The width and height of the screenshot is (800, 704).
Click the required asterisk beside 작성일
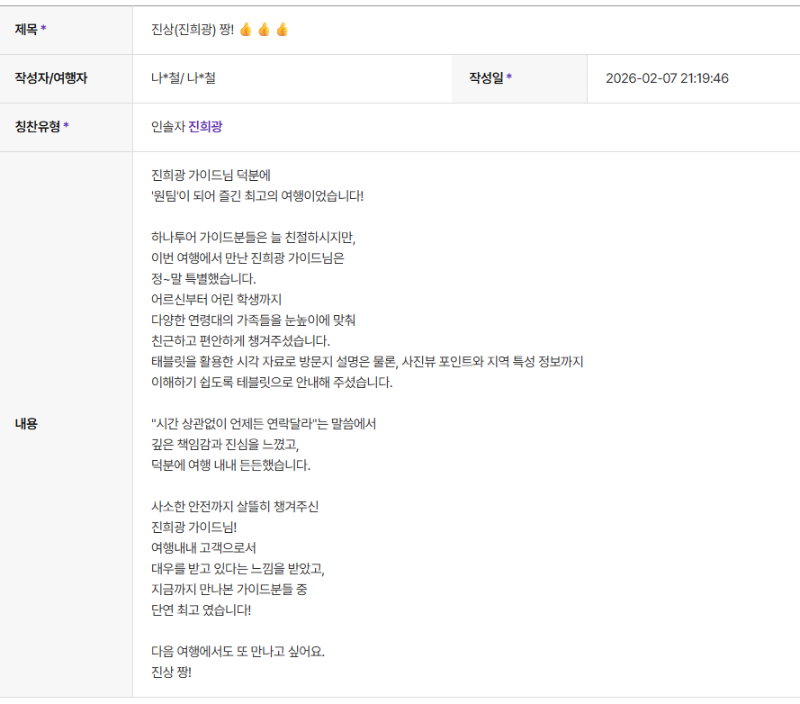coord(509,78)
